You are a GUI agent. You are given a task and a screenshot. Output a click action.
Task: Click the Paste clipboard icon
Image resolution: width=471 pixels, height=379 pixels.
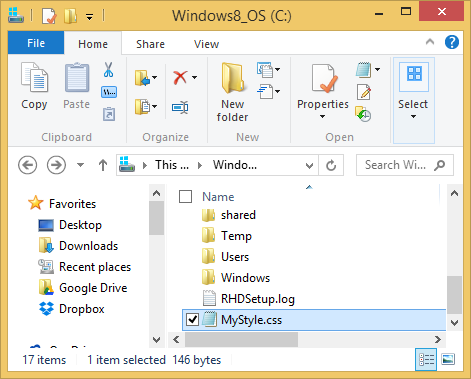click(x=77, y=77)
